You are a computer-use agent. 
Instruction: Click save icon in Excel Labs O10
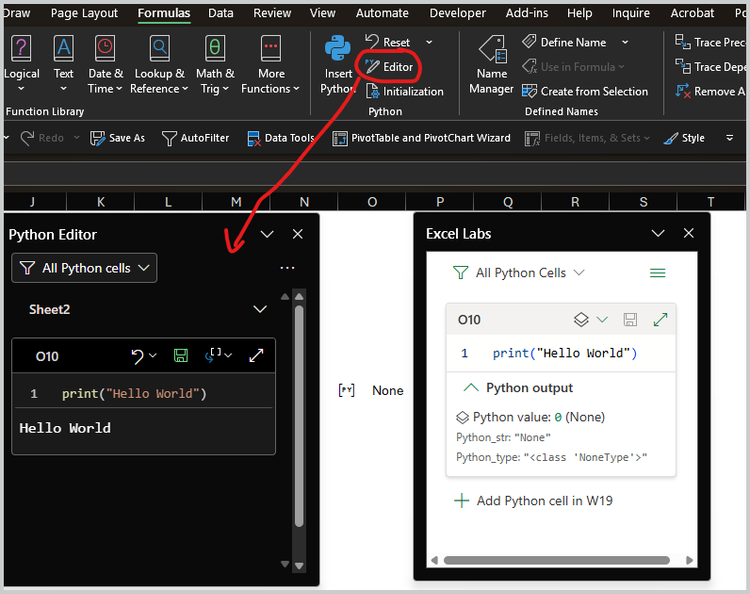630,319
